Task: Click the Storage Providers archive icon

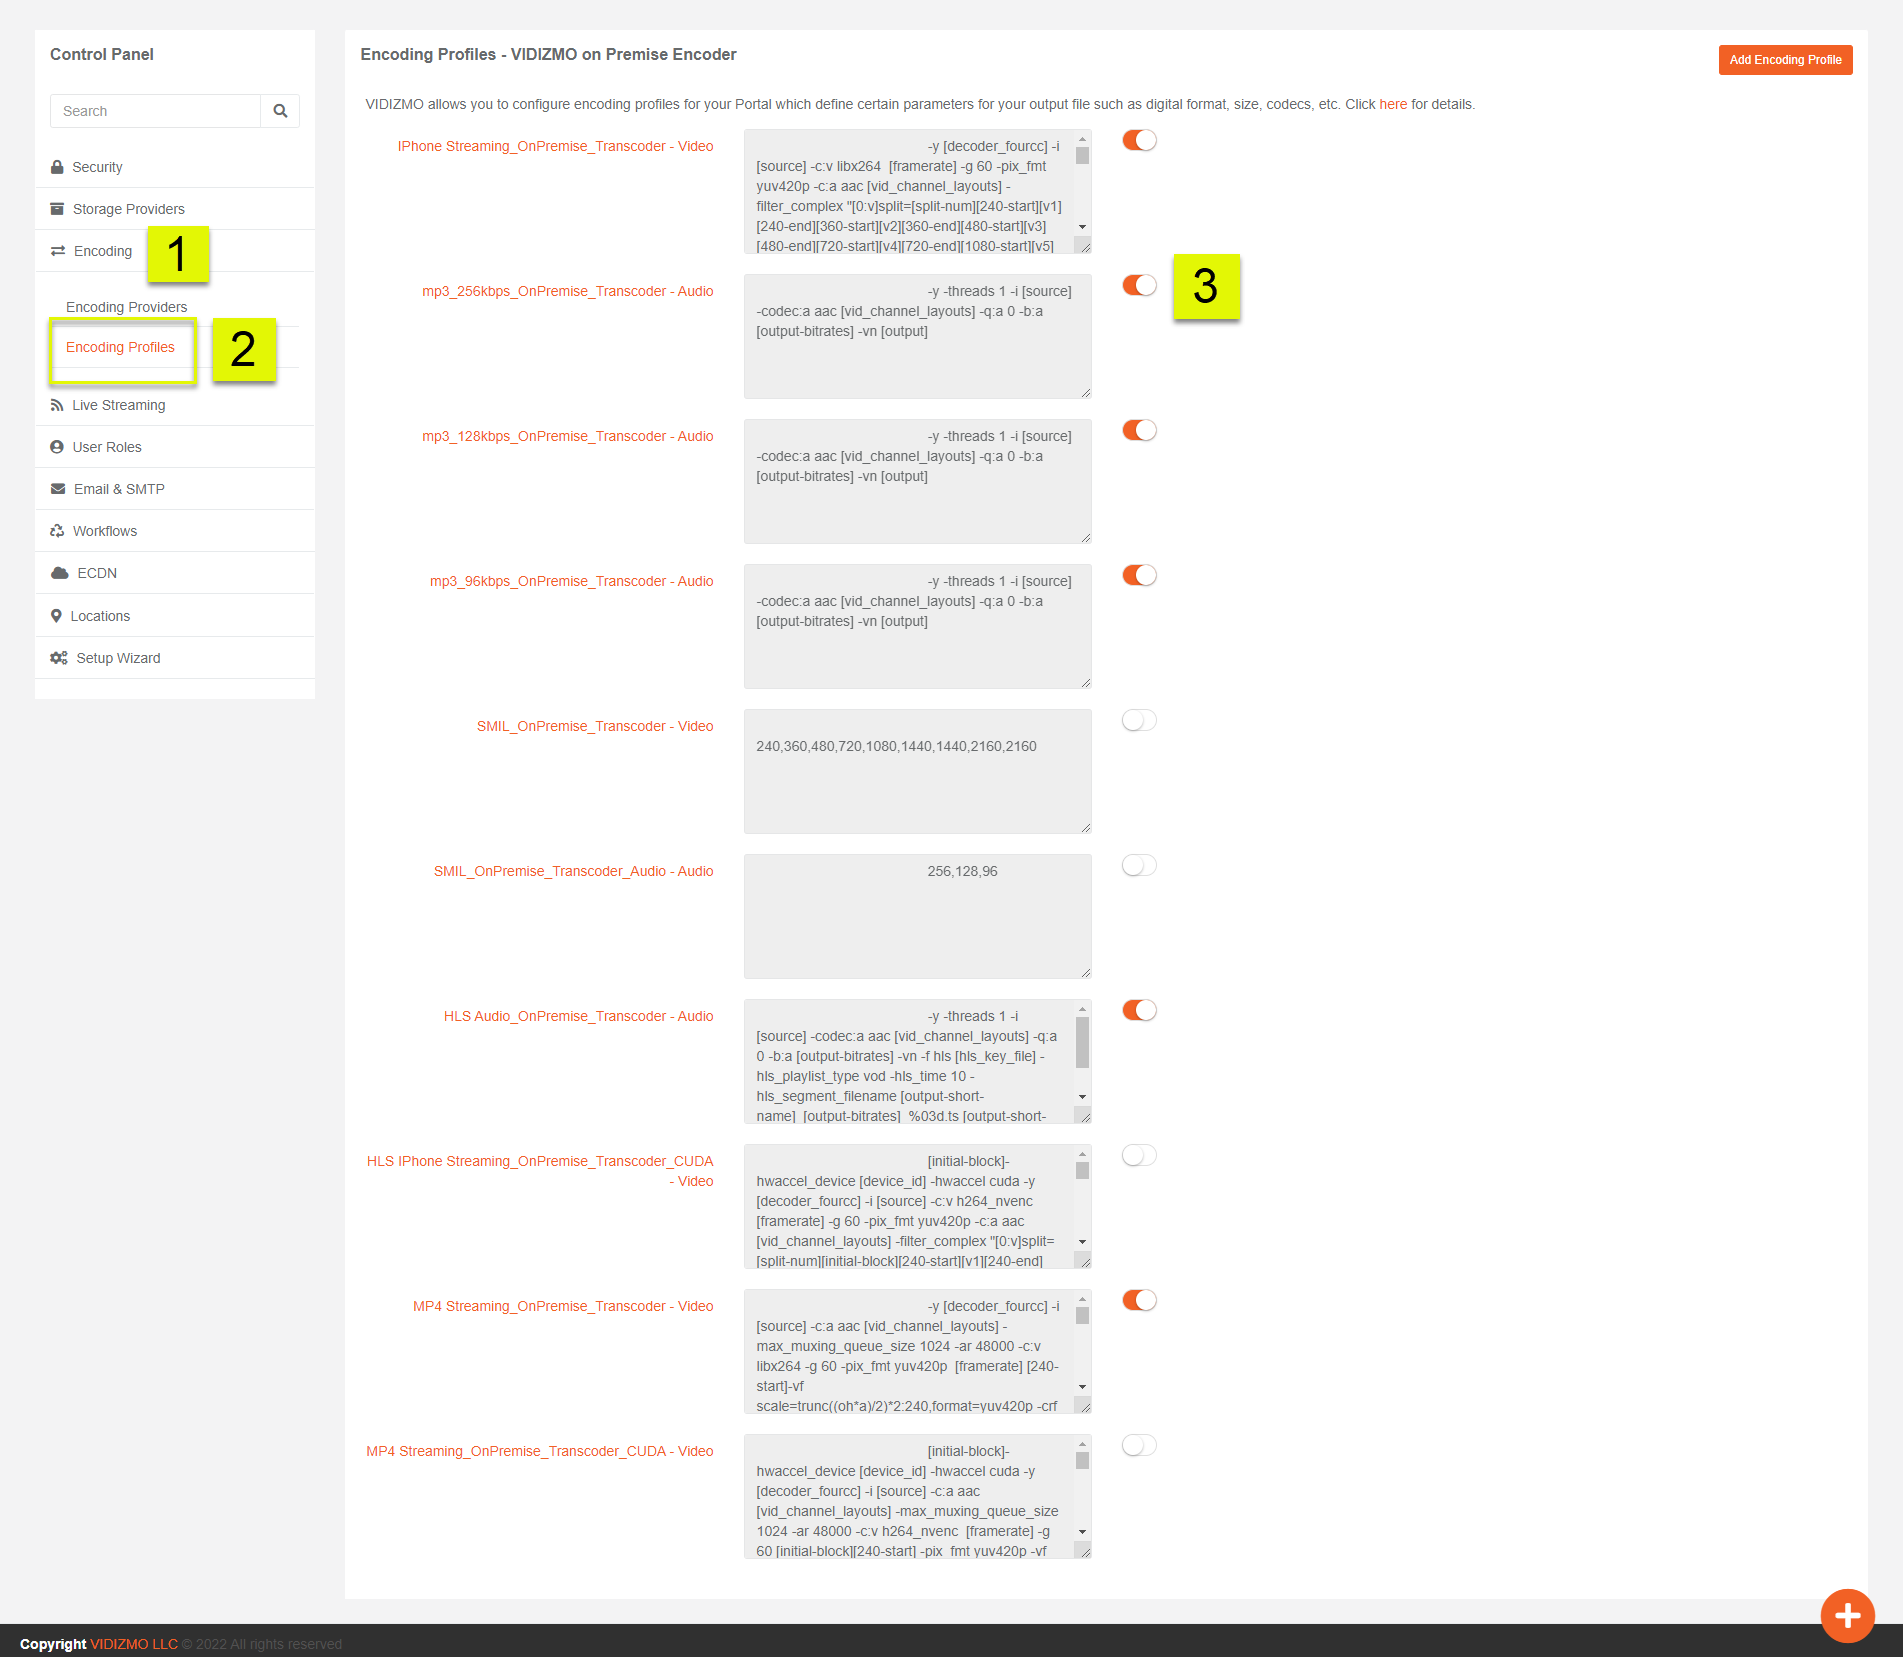Action: (57, 209)
